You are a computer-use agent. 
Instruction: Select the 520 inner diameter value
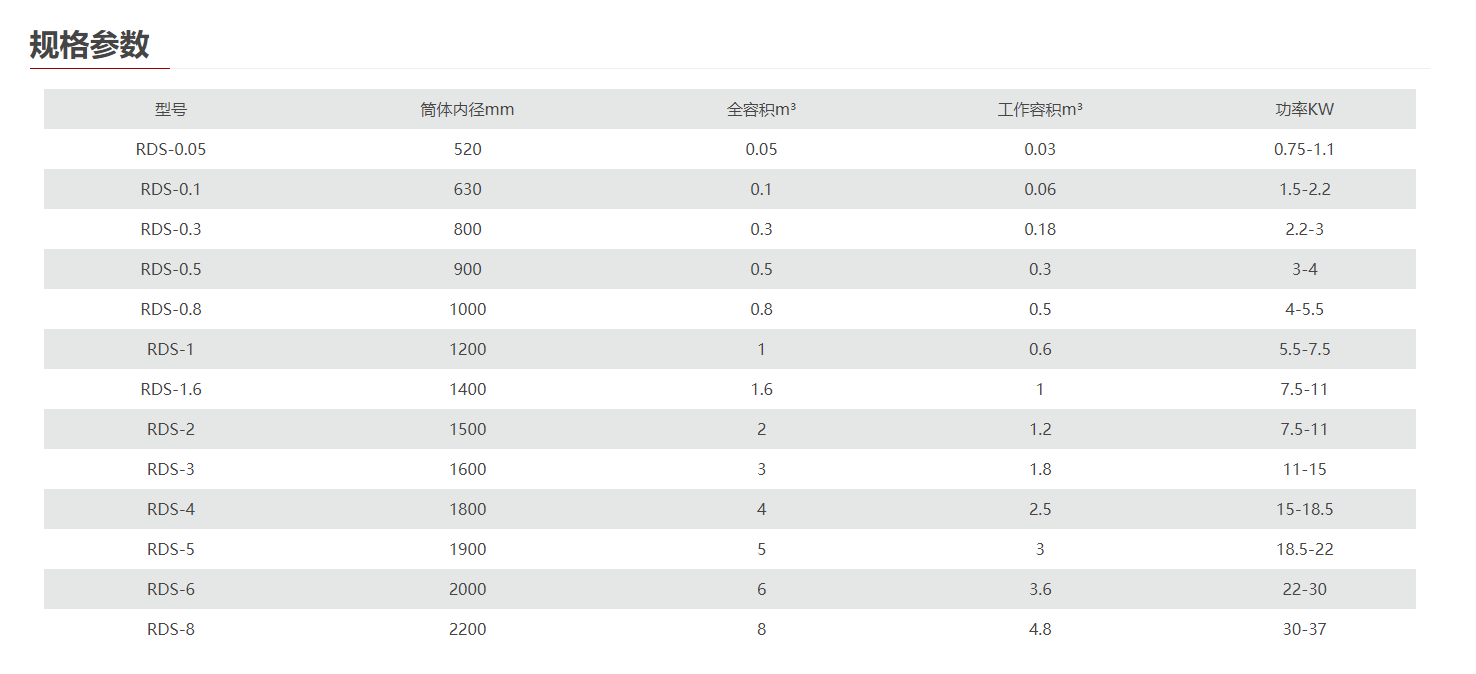tap(467, 149)
